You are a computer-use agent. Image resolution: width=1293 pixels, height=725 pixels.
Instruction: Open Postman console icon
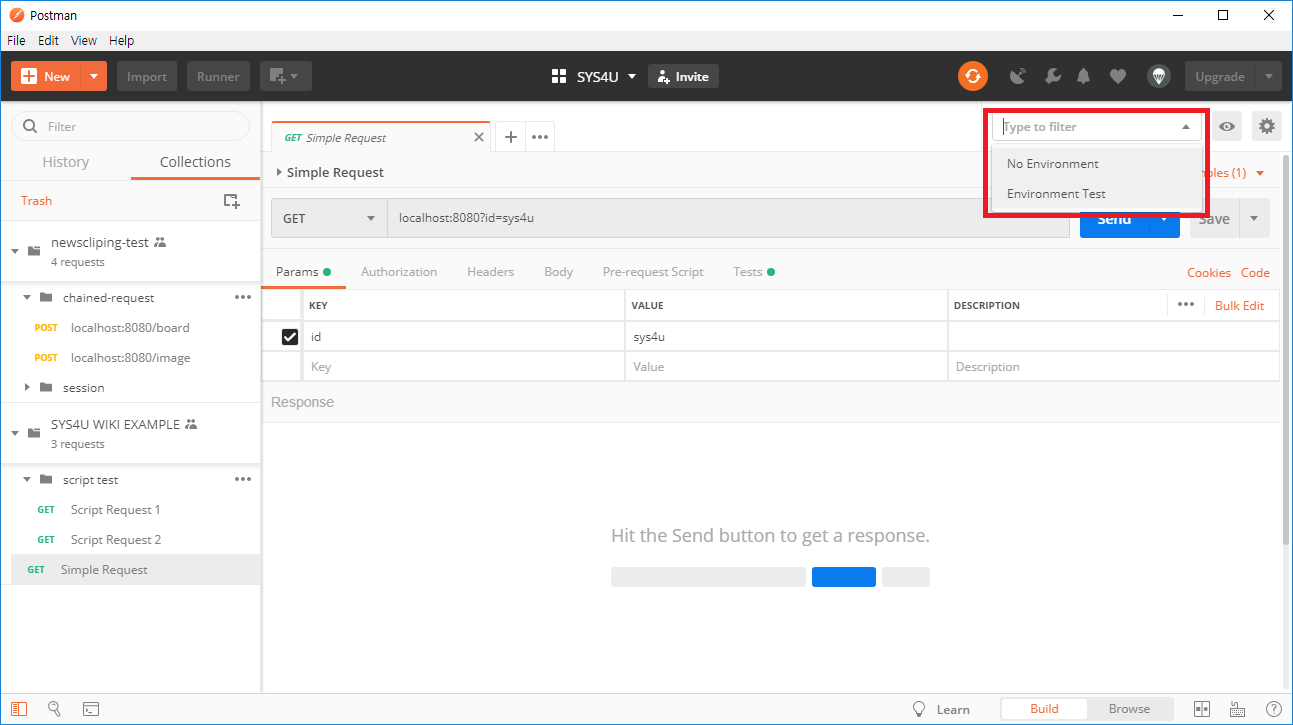(90, 709)
